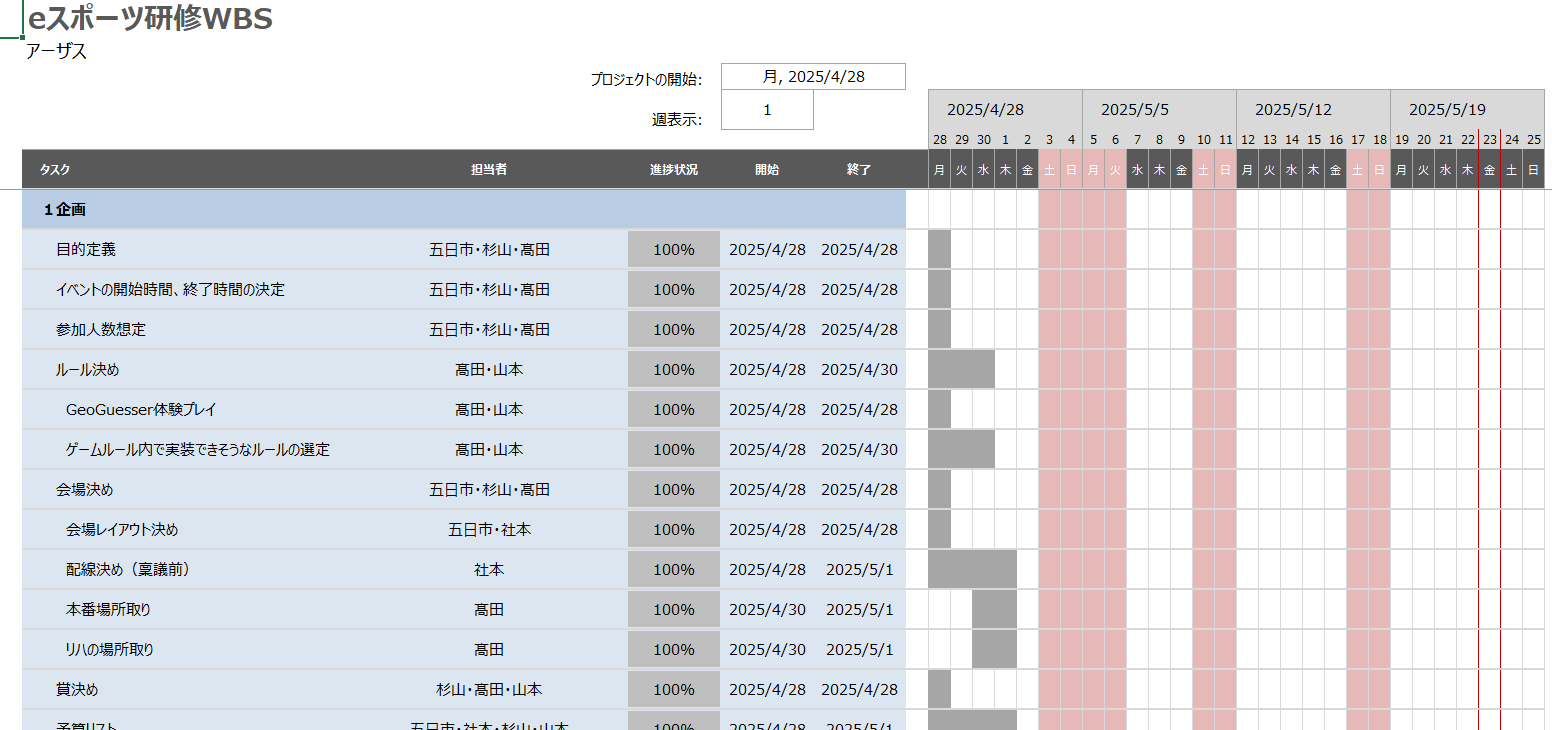Click the 賞決め task name cell
Viewport: 1552px width, 730px height.
[x=77, y=690]
